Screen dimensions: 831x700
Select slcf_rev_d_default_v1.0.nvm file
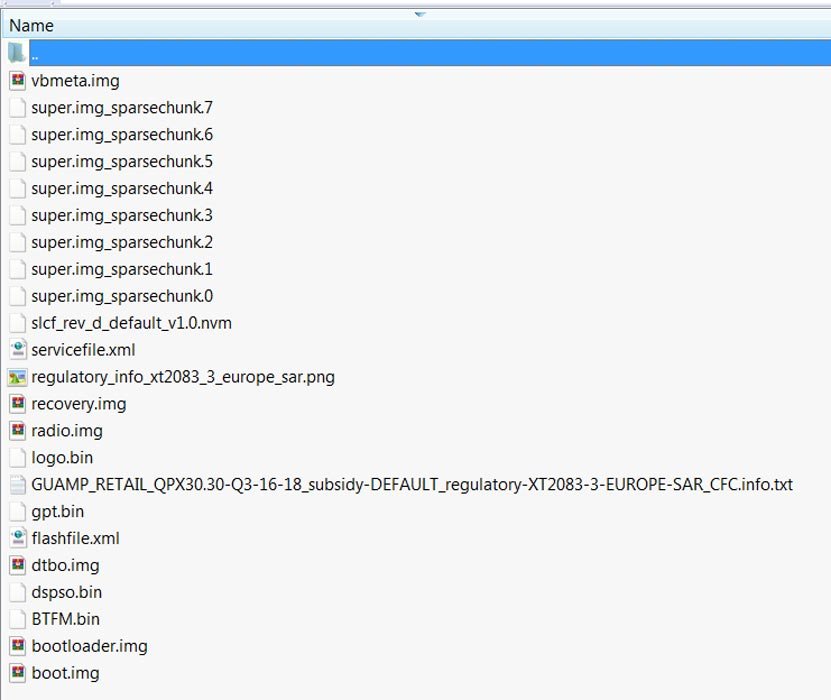[131, 323]
